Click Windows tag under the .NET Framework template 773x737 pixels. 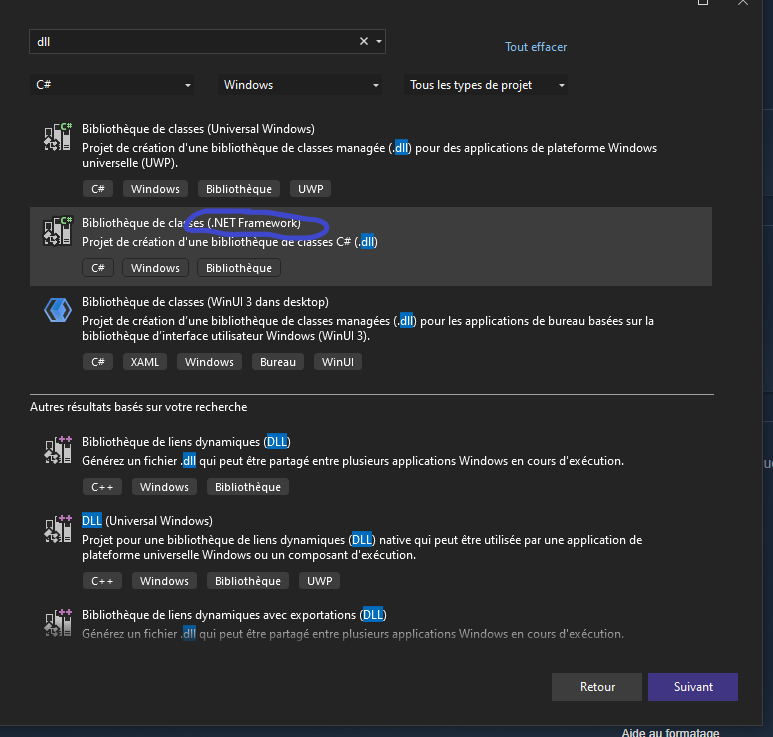[155, 268]
